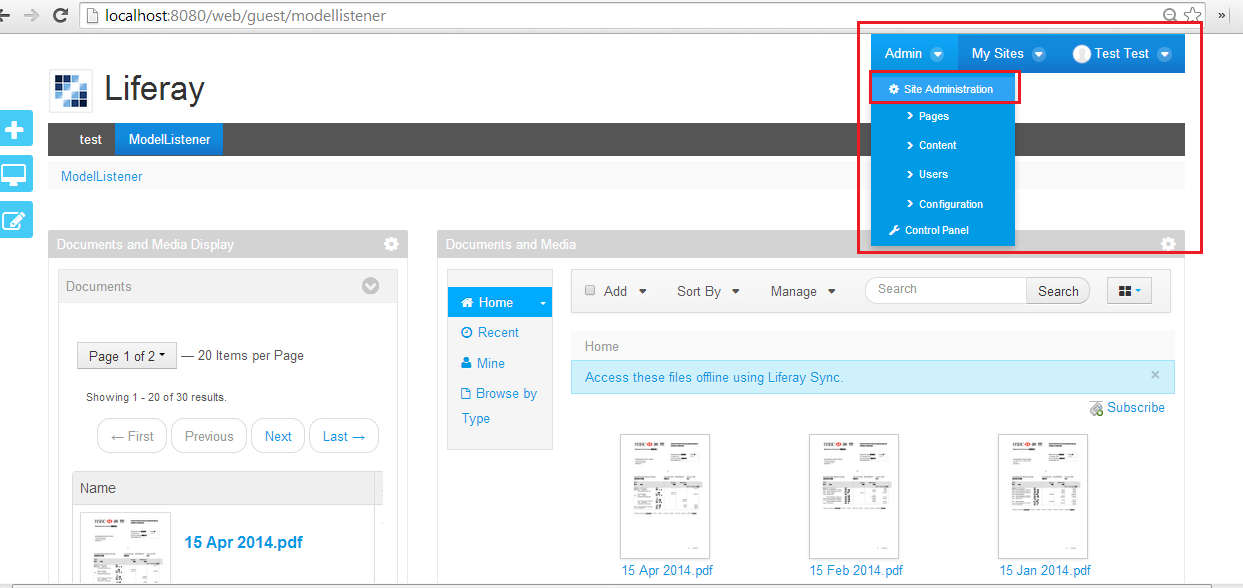The width and height of the screenshot is (1243, 588).
Task: Open the Manage dropdown
Action: tap(803, 291)
